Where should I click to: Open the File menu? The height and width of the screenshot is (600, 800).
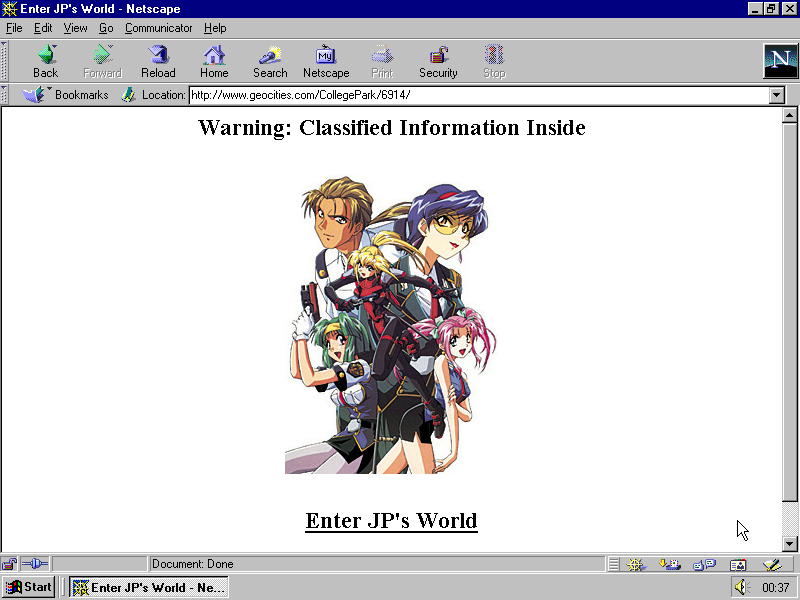click(14, 28)
